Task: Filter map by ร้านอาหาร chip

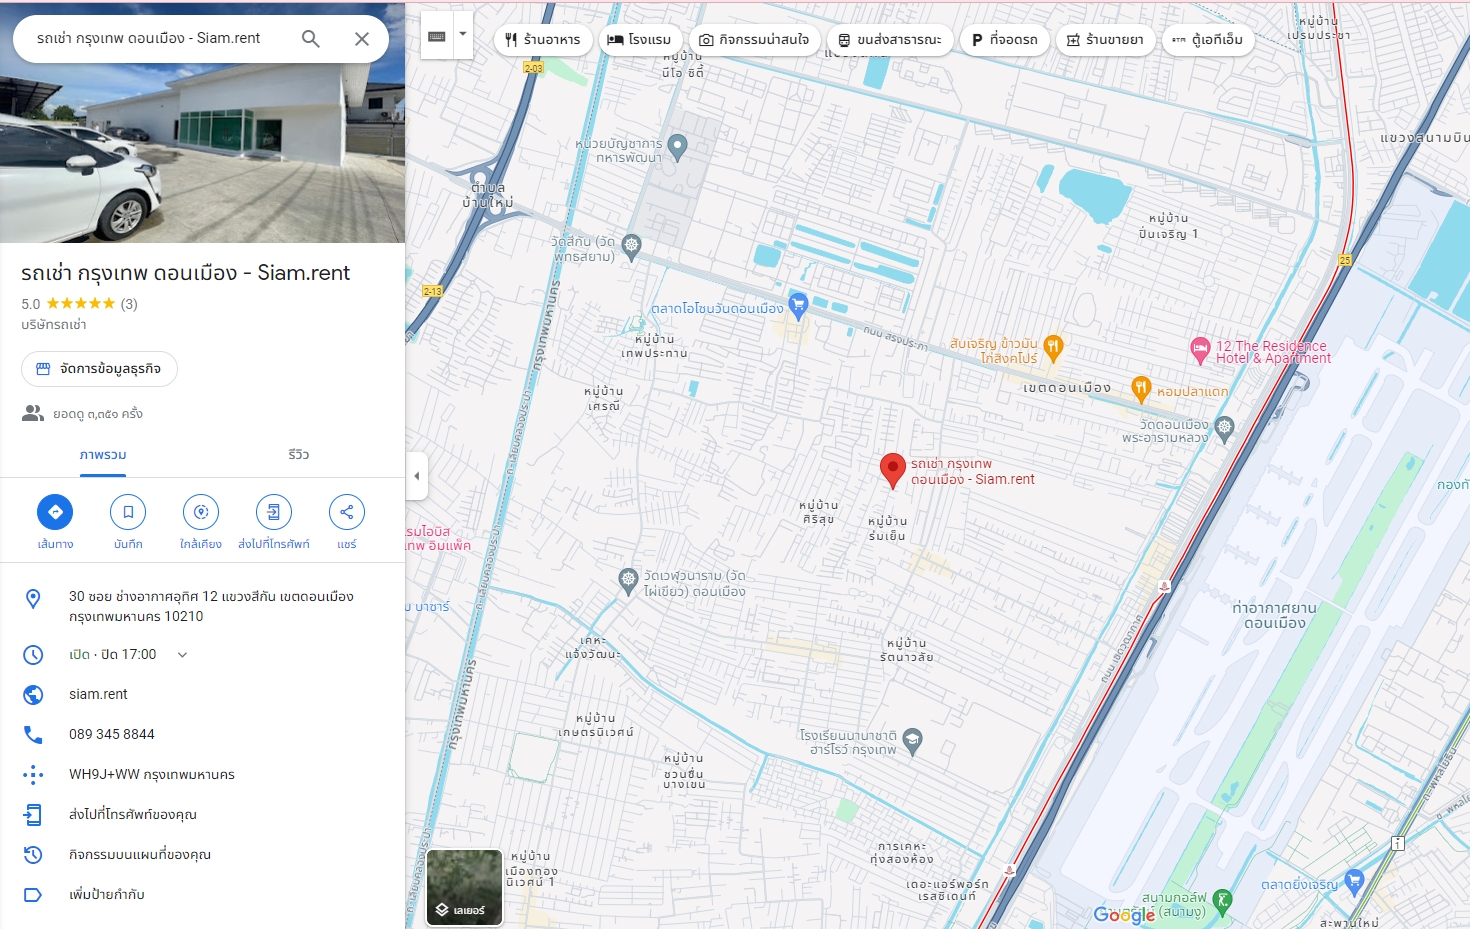Action: coord(543,40)
